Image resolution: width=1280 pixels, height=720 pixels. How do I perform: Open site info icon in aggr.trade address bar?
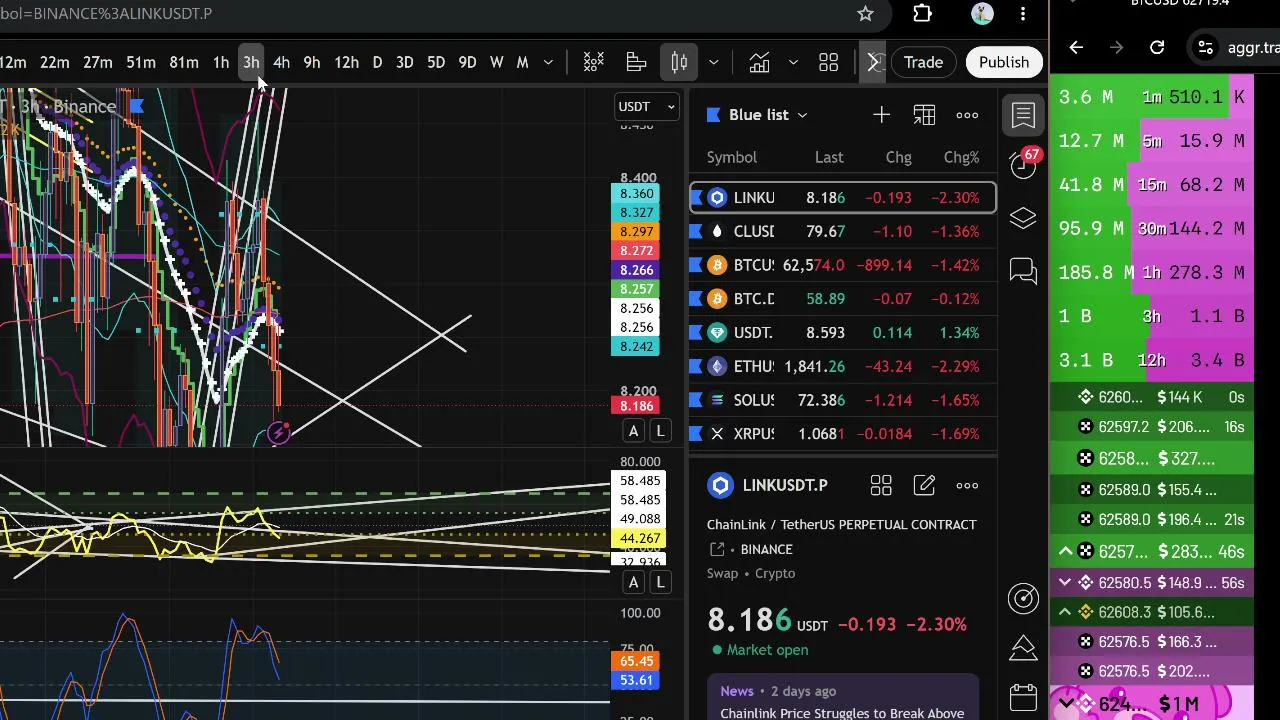[x=1206, y=47]
